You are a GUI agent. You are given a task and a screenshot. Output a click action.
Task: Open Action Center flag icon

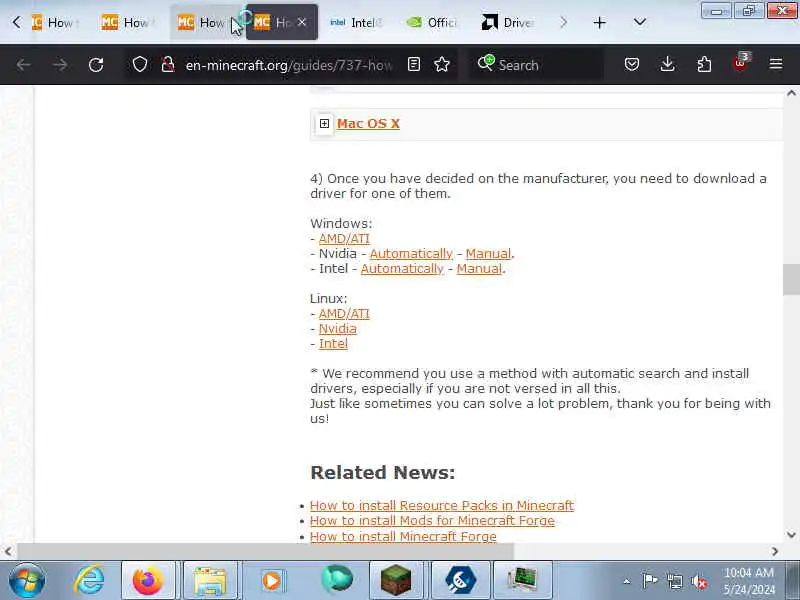pyautogui.click(x=650, y=581)
